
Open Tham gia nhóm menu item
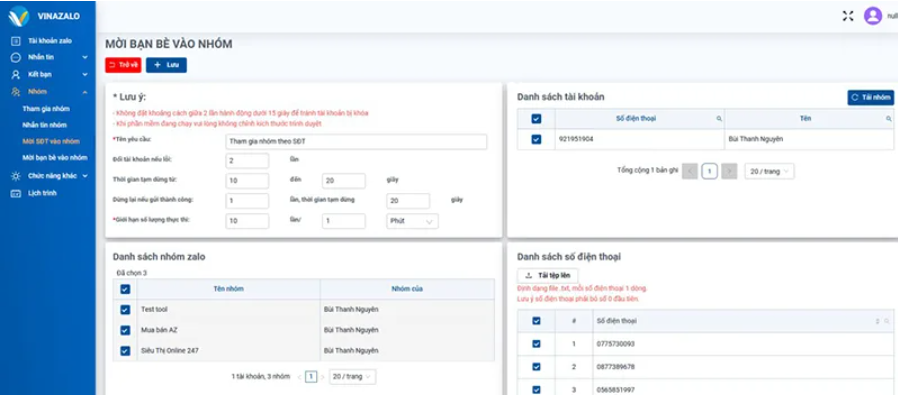click(46, 109)
